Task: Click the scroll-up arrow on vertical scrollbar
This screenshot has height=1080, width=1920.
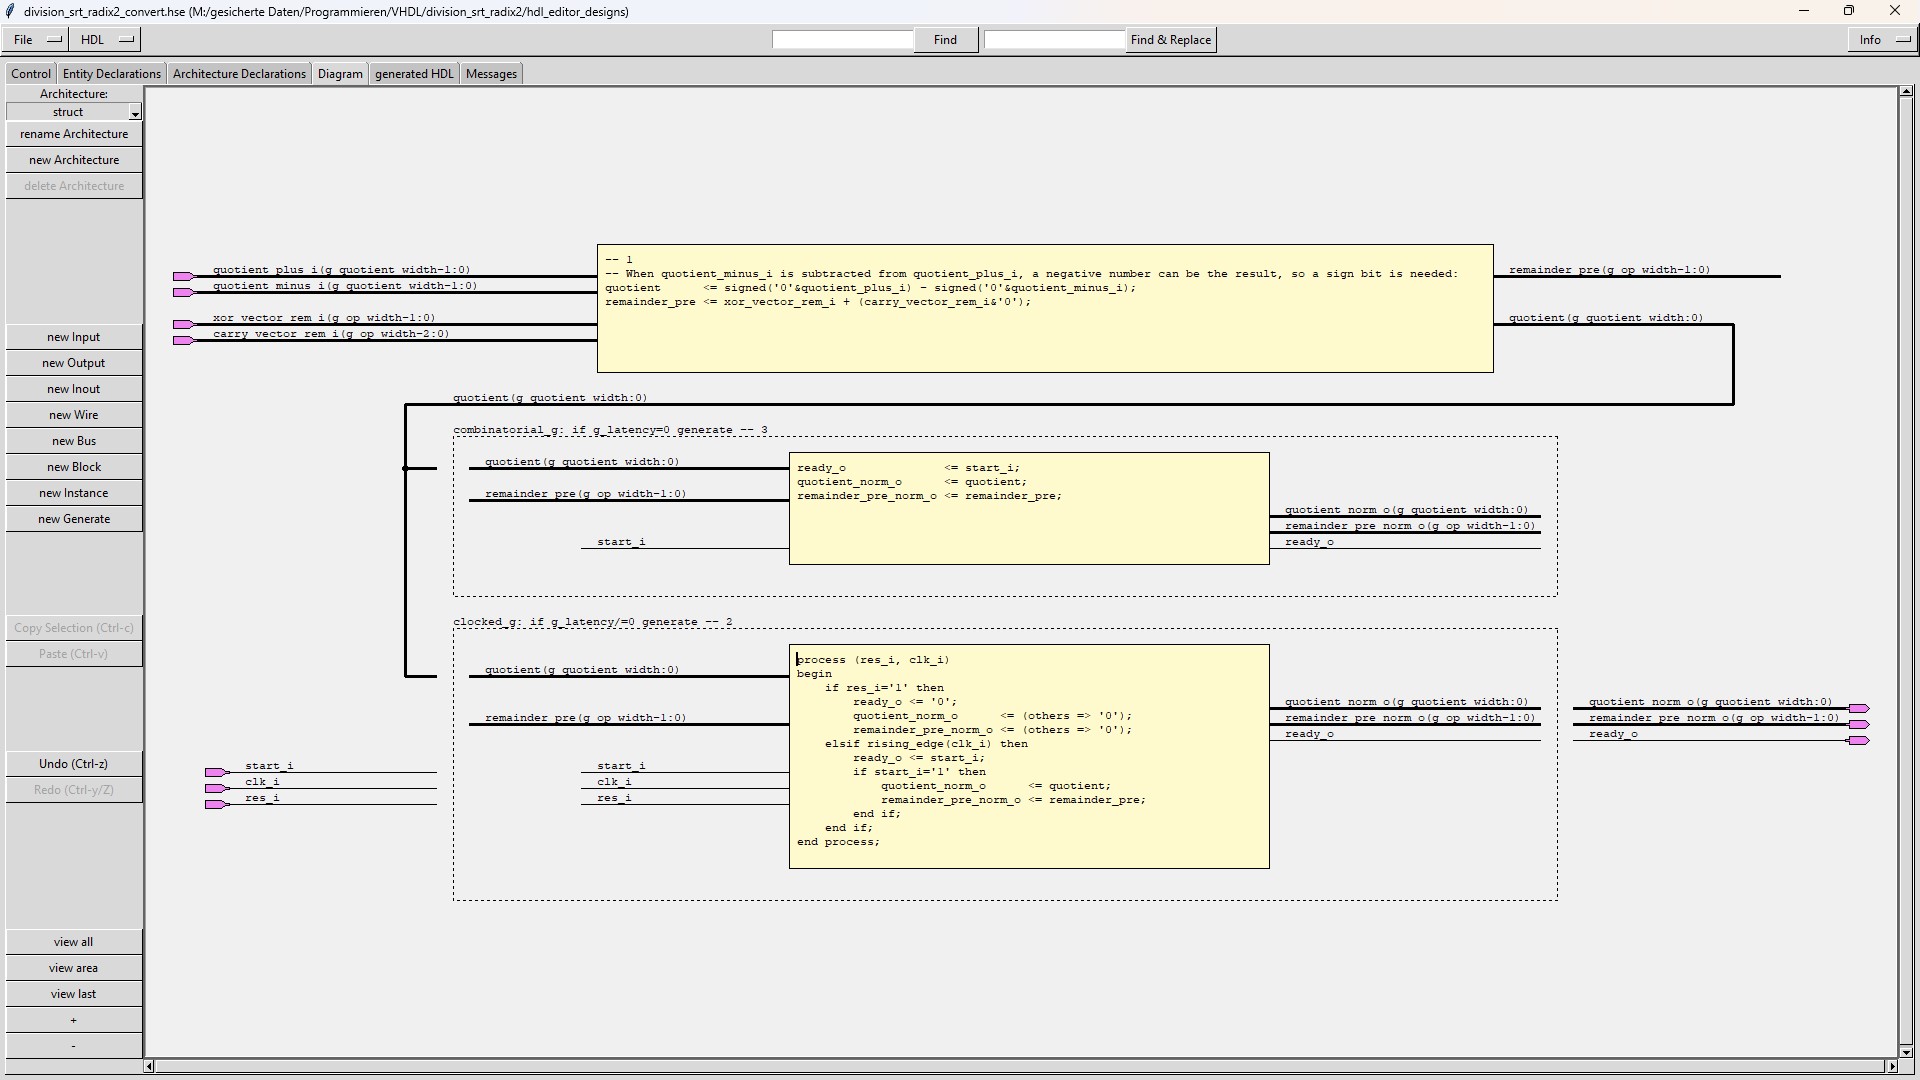Action: click(x=1906, y=92)
